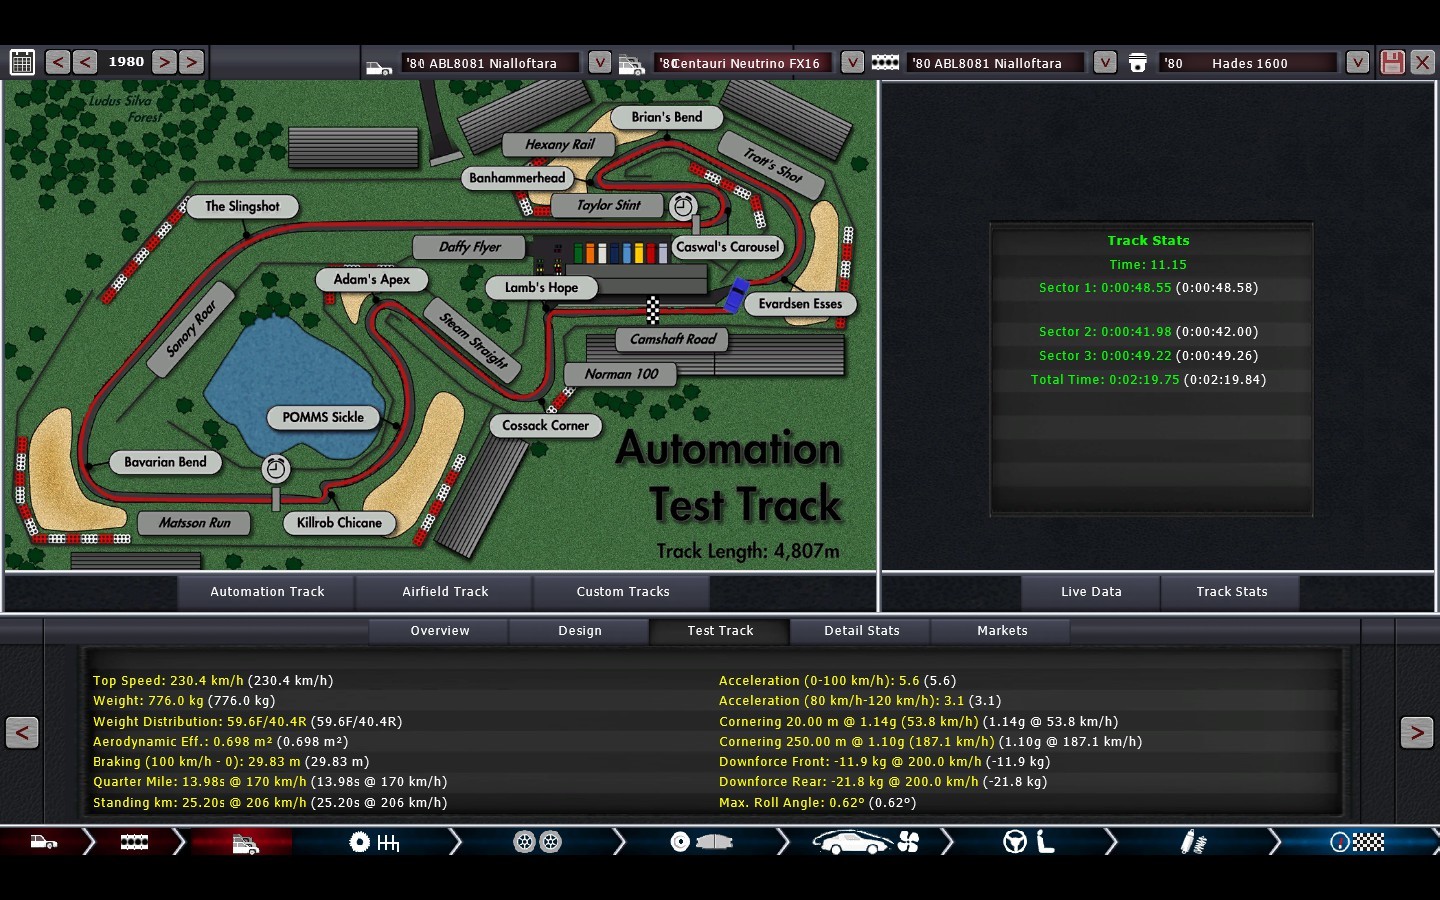The image size is (1440, 900).
Task: Click the large right arrow beside stats
Action: pyautogui.click(x=1416, y=733)
